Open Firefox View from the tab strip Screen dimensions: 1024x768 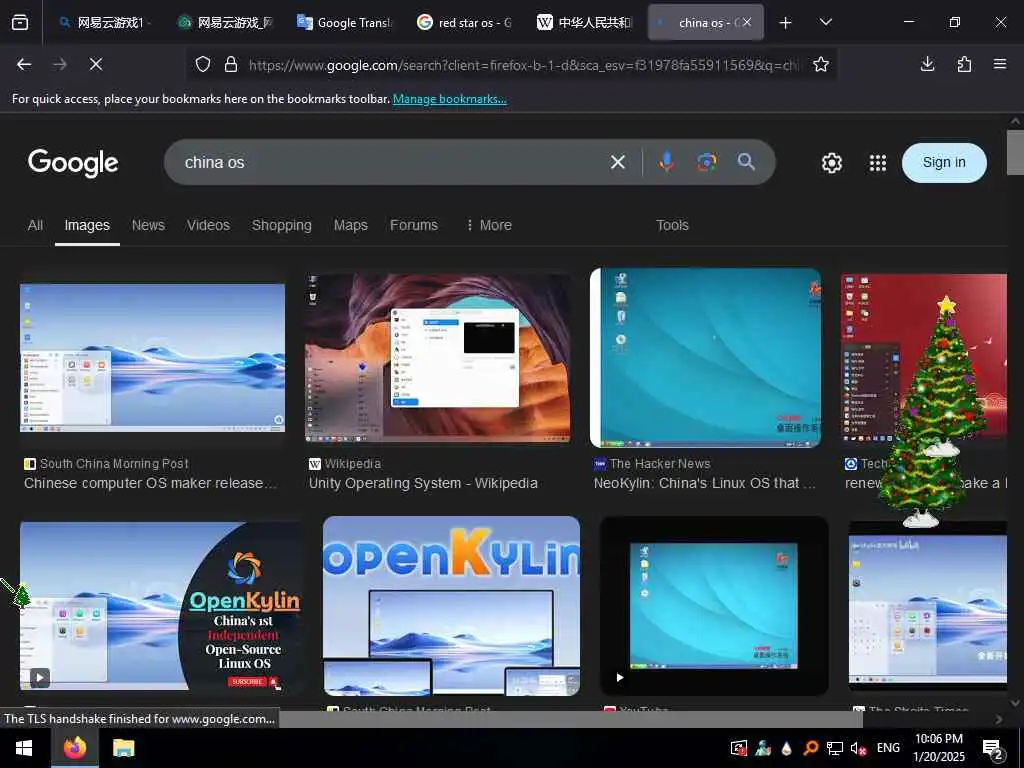pyautogui.click(x=20, y=22)
